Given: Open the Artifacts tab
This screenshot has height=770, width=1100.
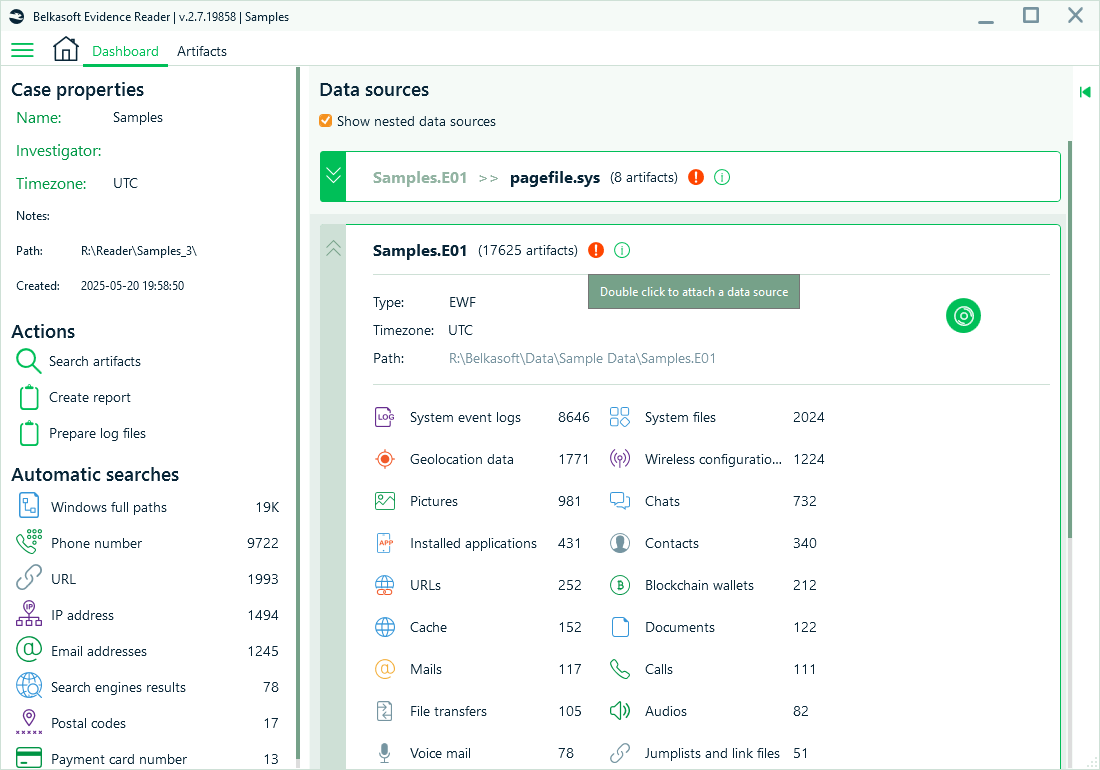Looking at the screenshot, I should click(x=202, y=51).
